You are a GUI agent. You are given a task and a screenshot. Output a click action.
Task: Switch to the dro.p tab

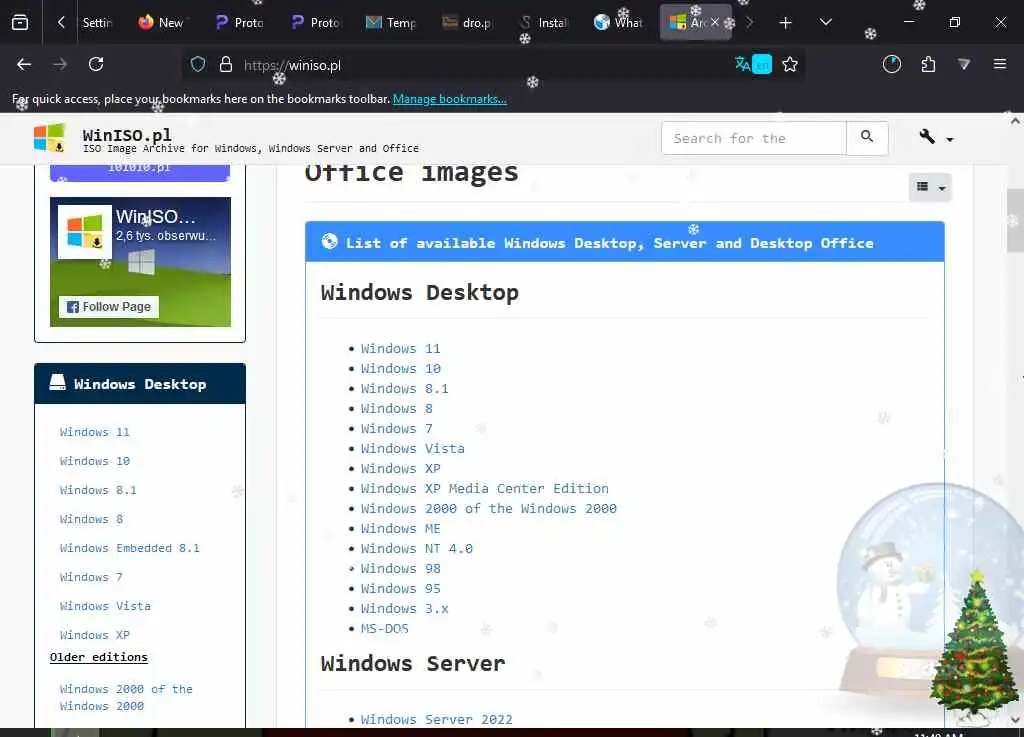468,23
